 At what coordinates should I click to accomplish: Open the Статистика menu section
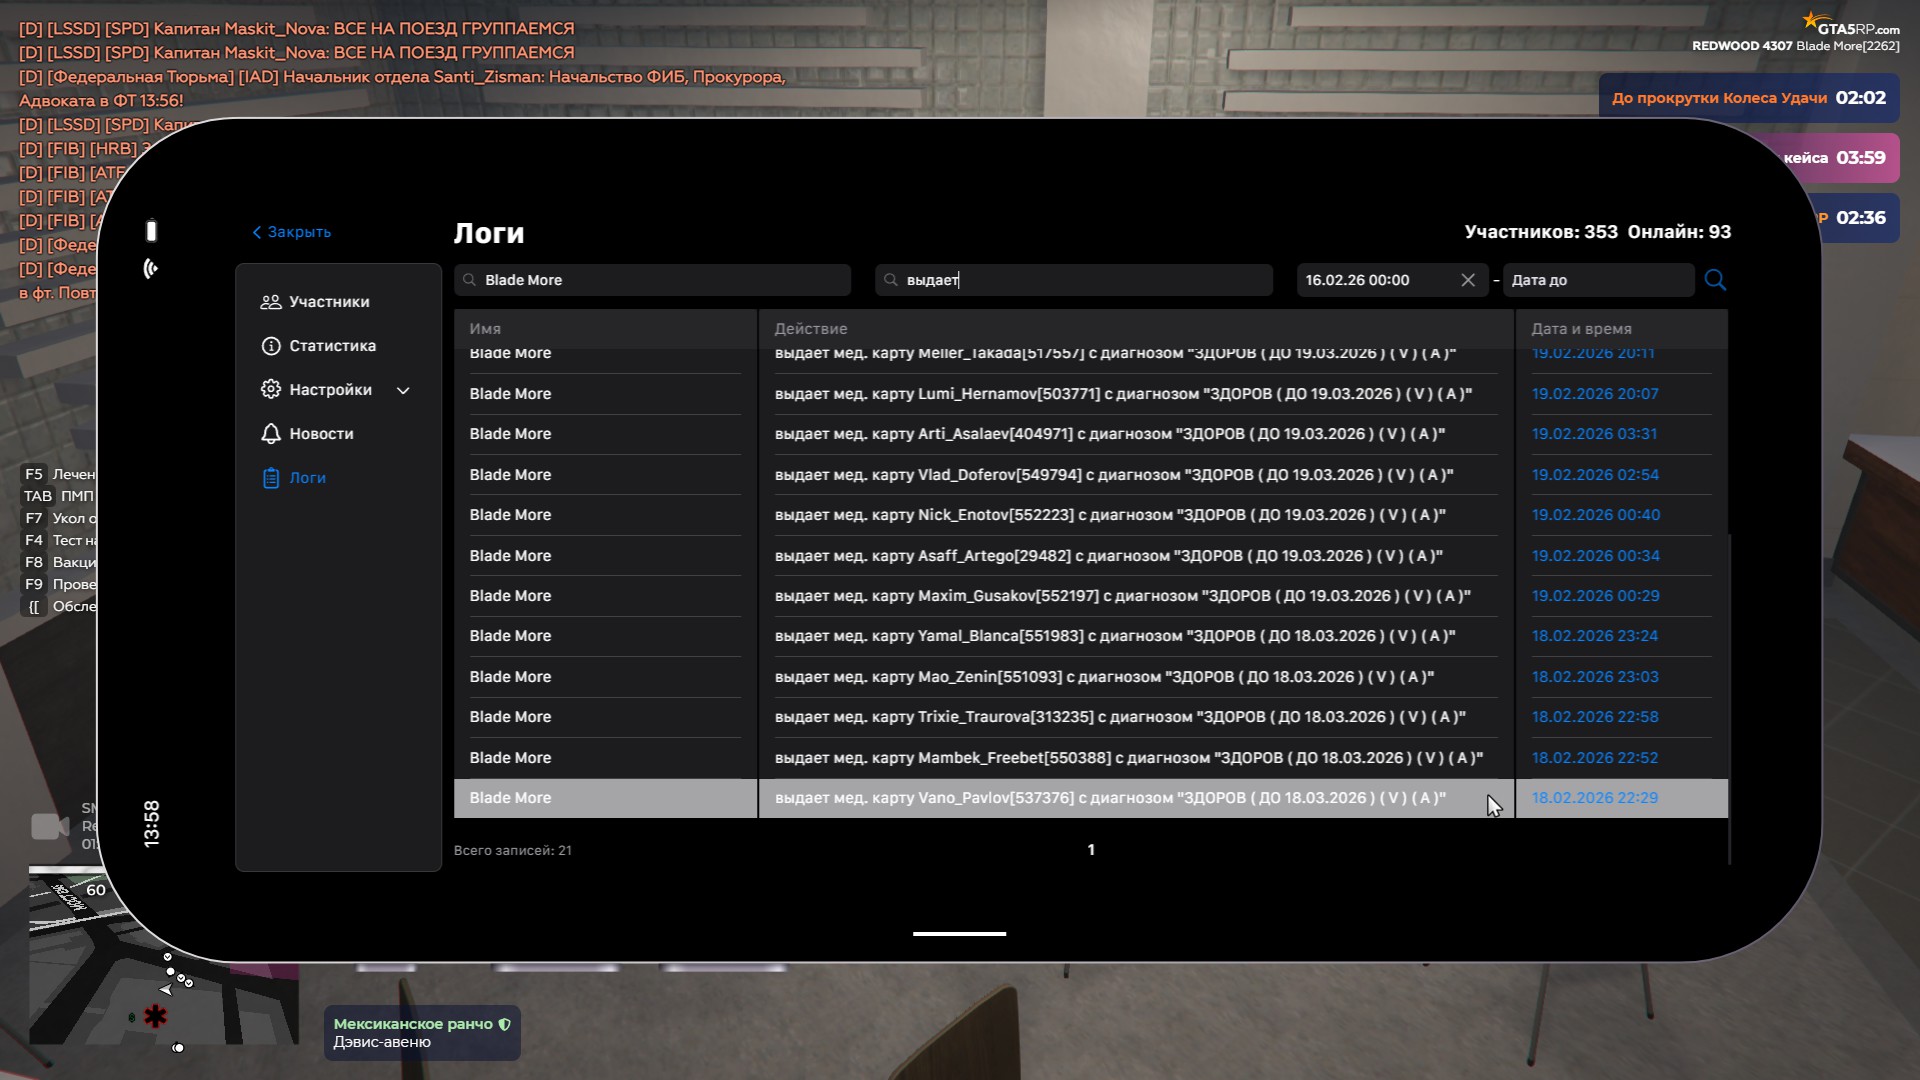332,346
